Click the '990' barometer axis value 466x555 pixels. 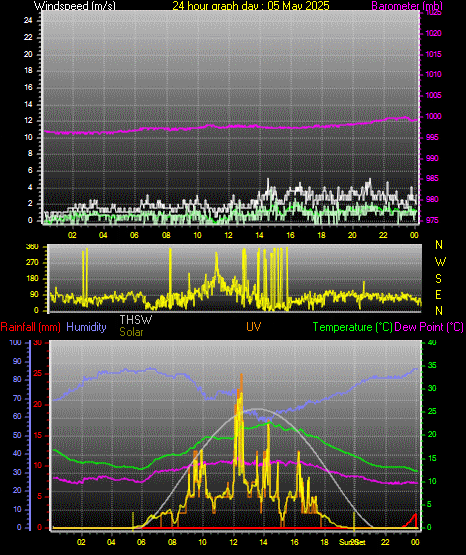[x=432, y=158]
